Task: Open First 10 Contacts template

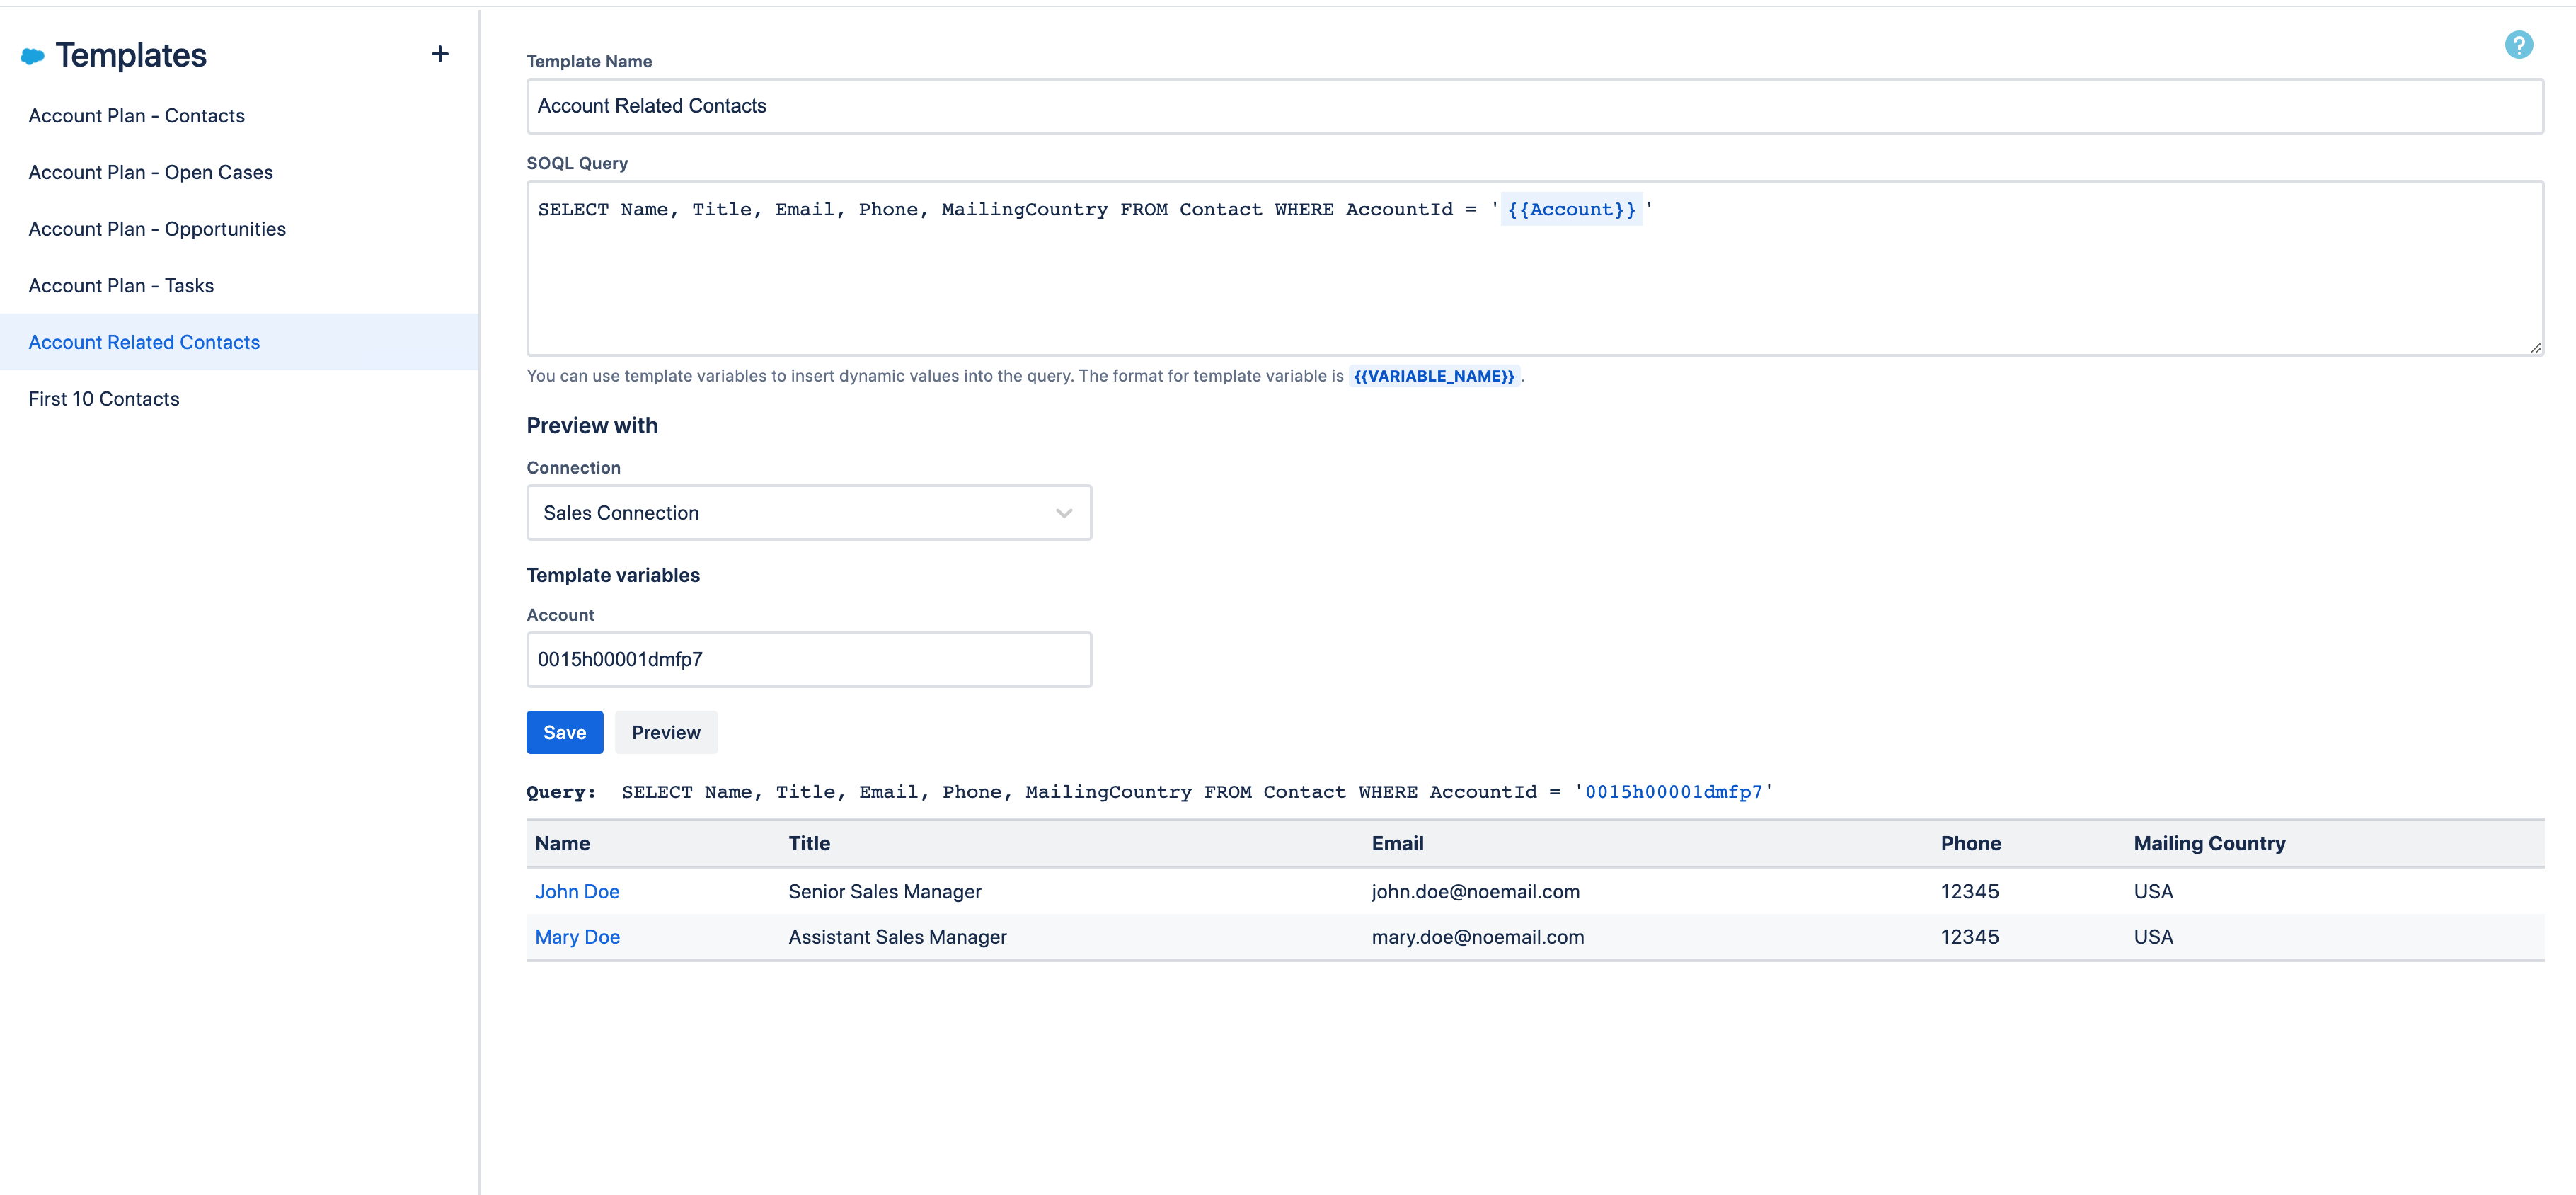Action: point(104,399)
